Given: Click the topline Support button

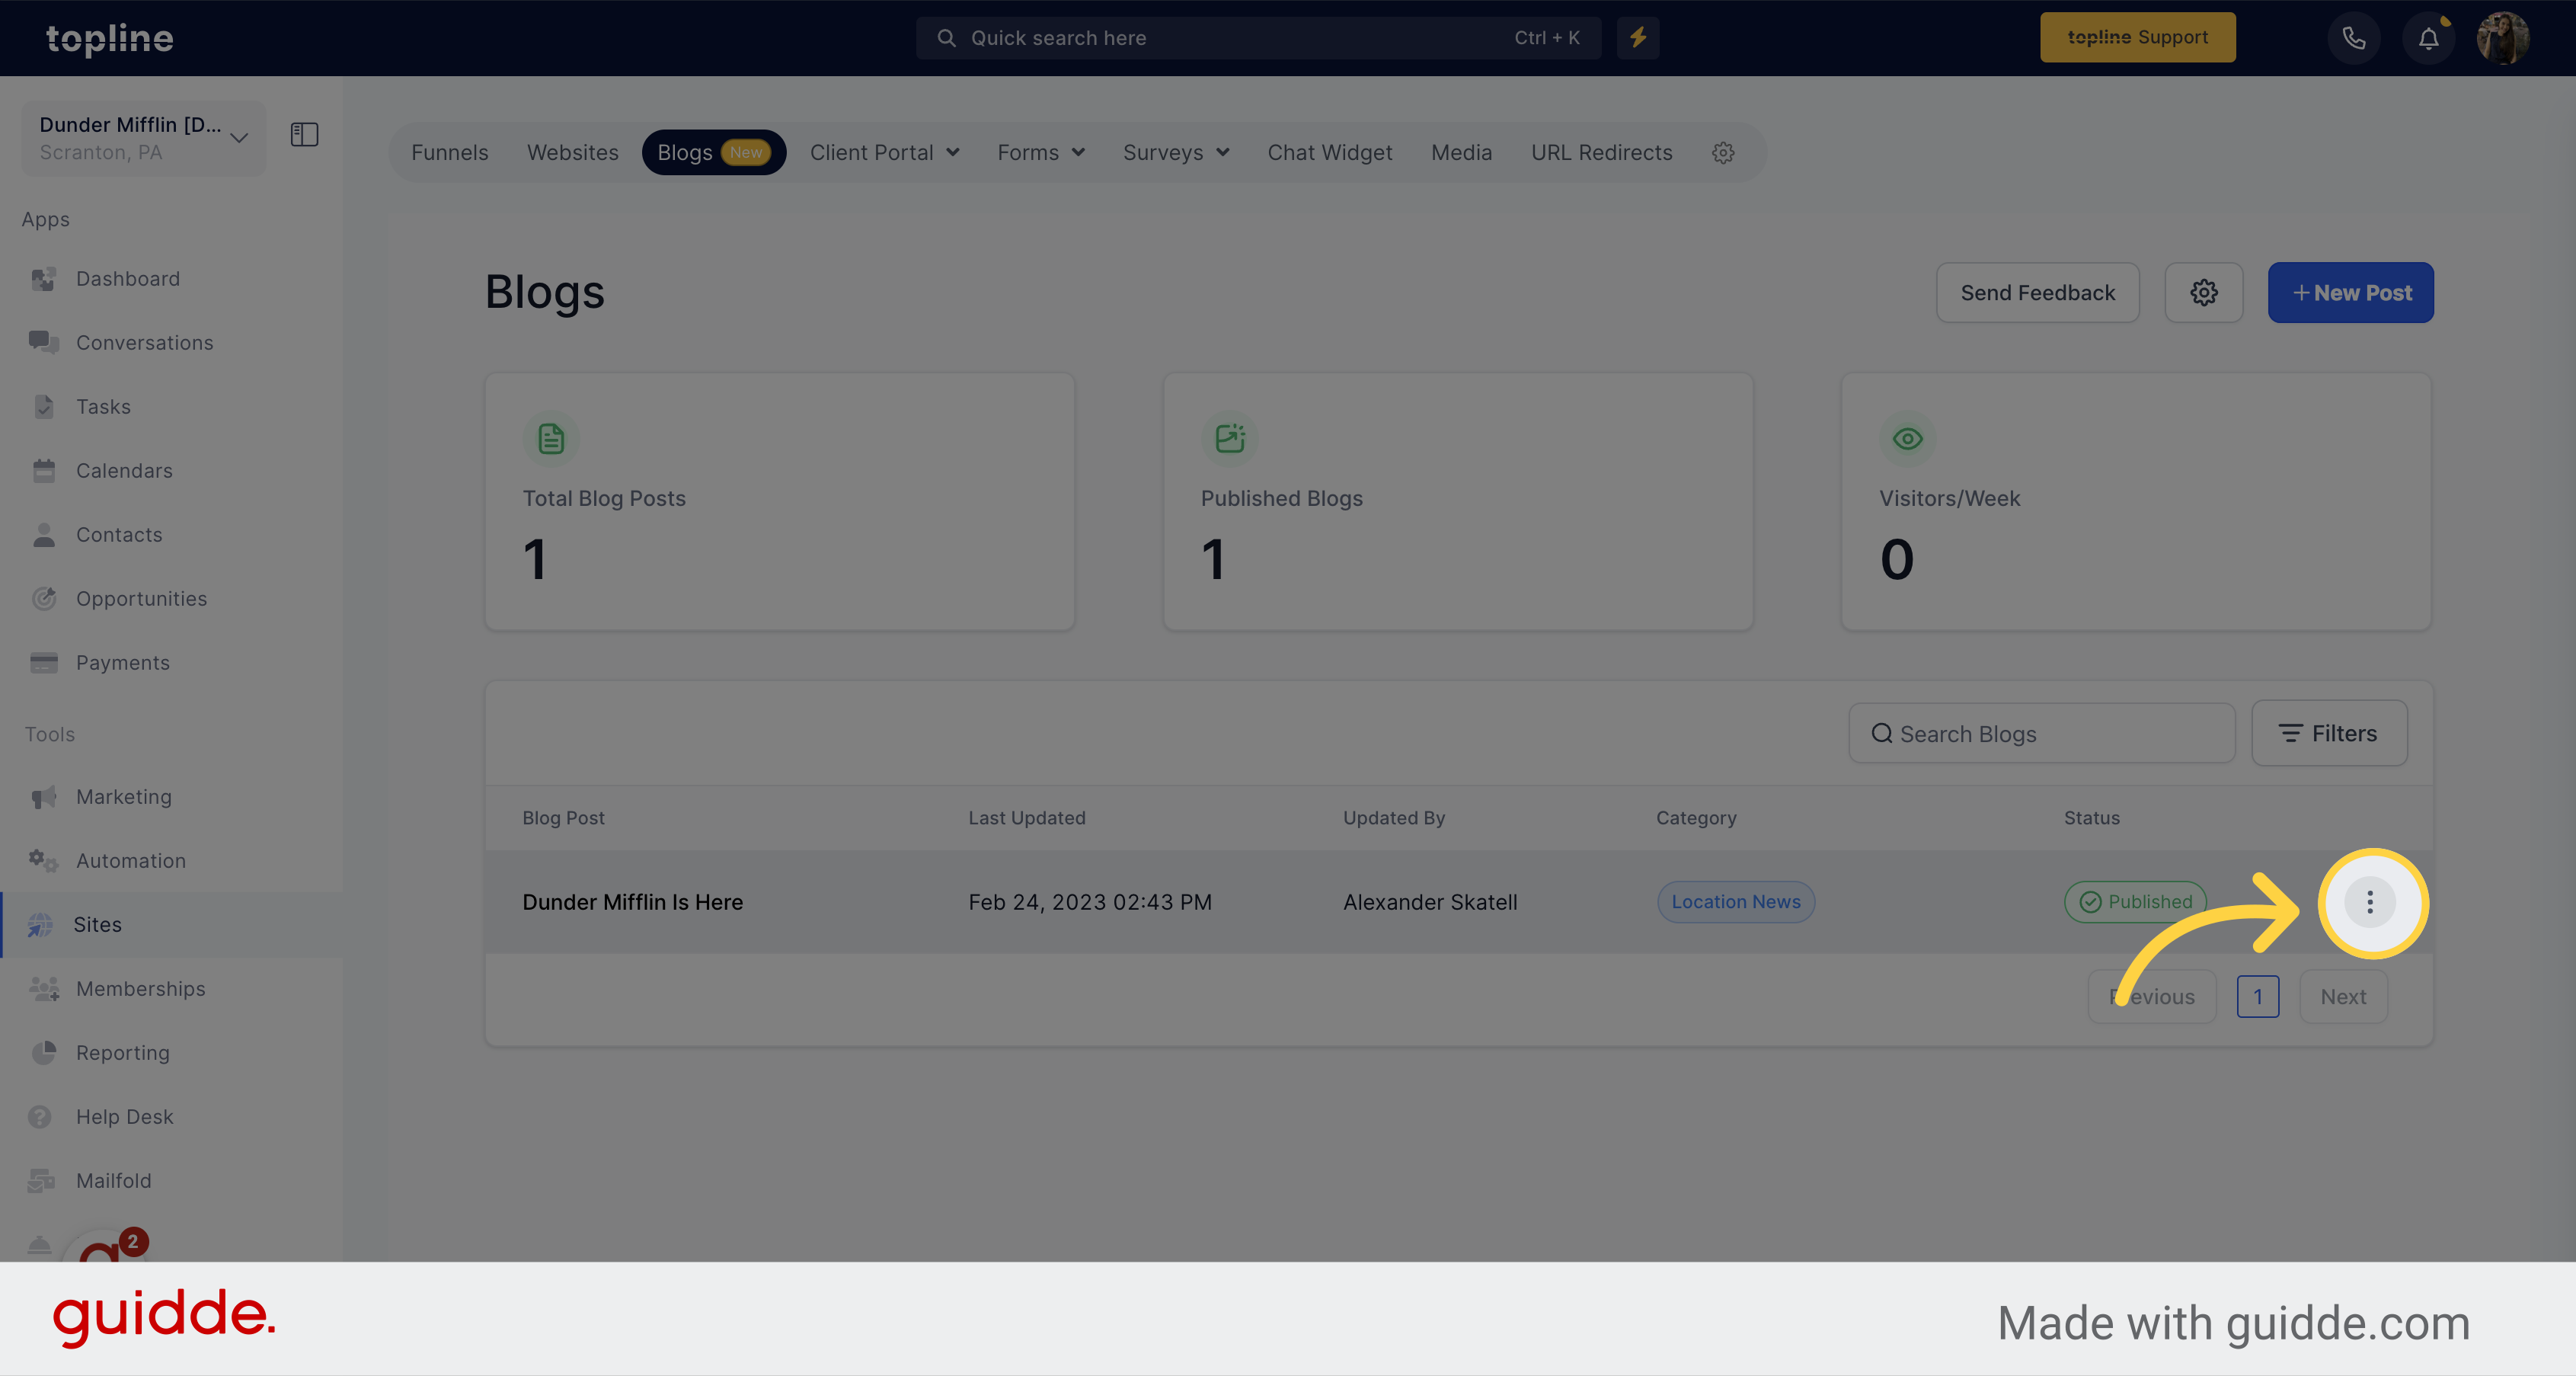Looking at the screenshot, I should (x=2137, y=38).
